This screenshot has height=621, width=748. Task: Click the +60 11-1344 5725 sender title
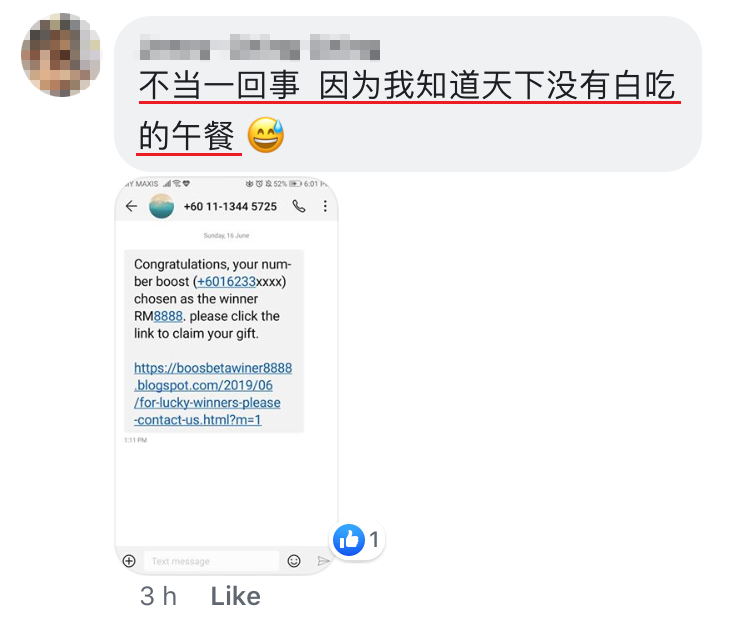230,207
